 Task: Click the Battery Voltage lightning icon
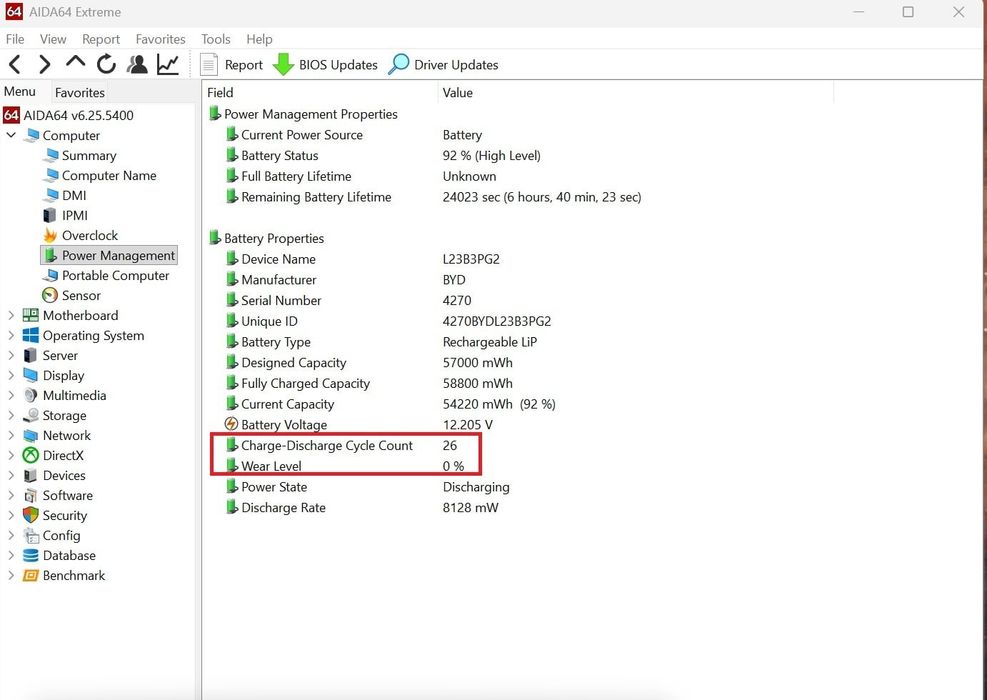click(x=232, y=424)
